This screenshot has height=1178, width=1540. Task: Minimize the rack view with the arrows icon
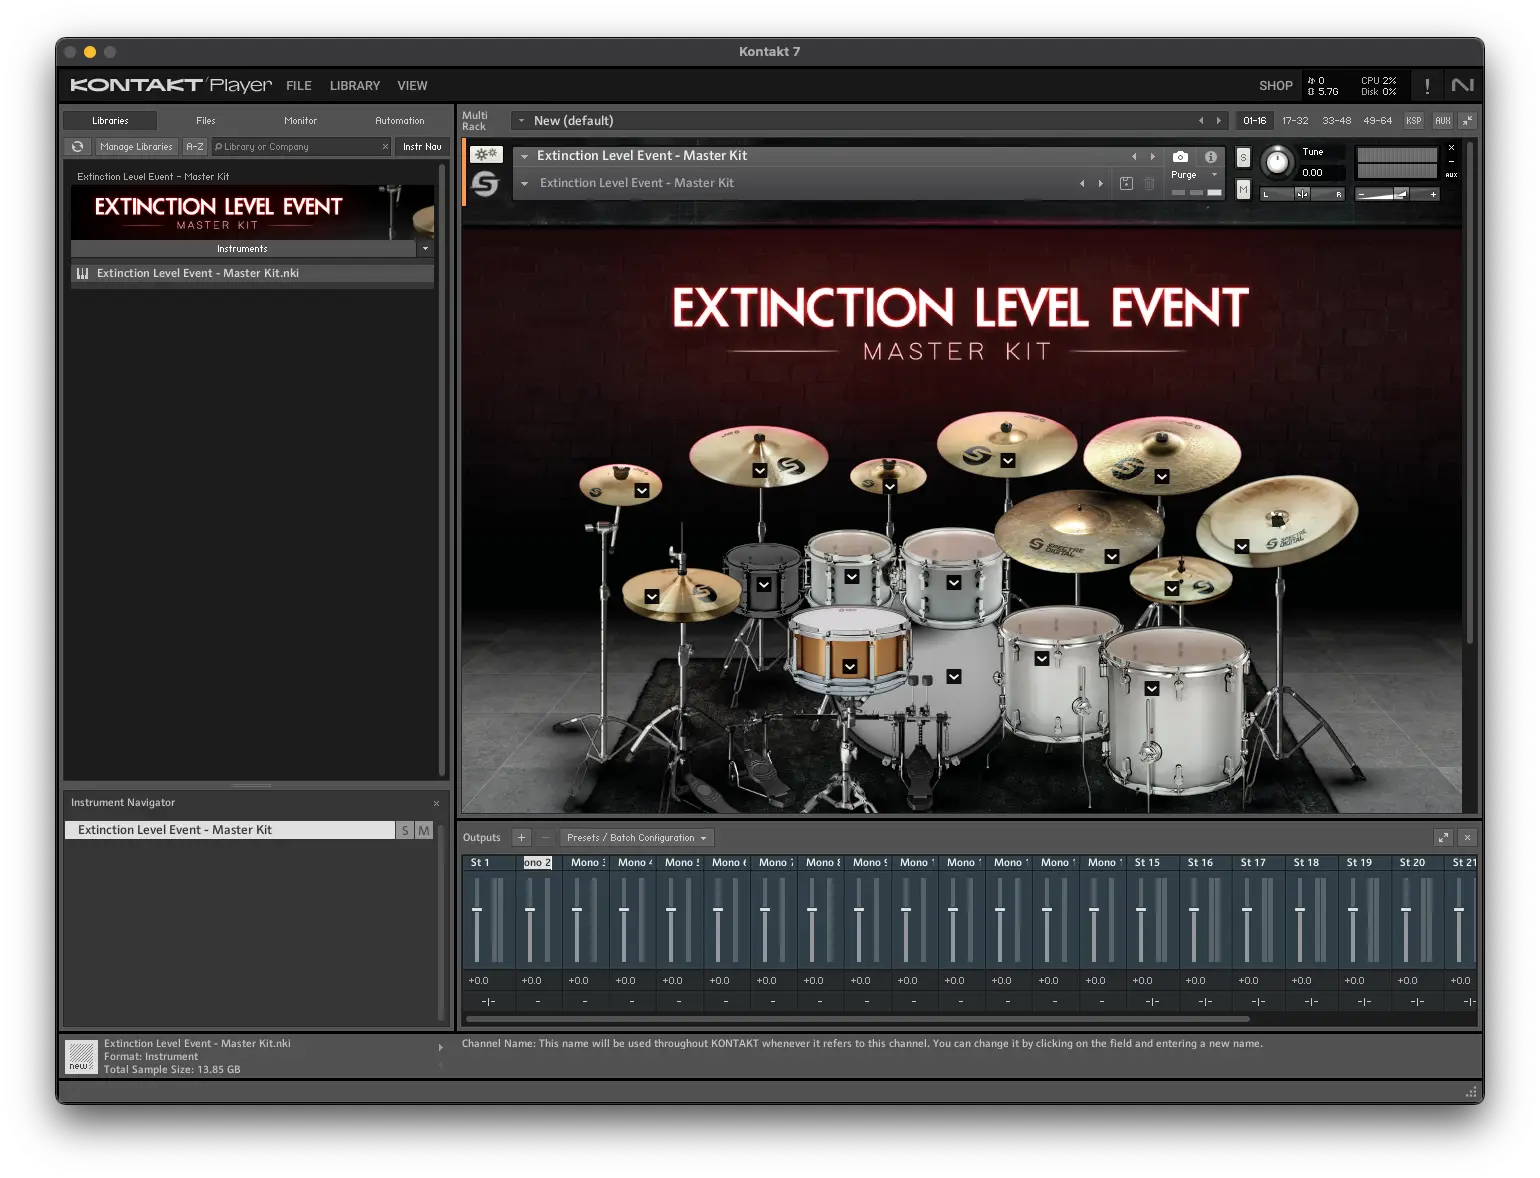click(x=1467, y=121)
